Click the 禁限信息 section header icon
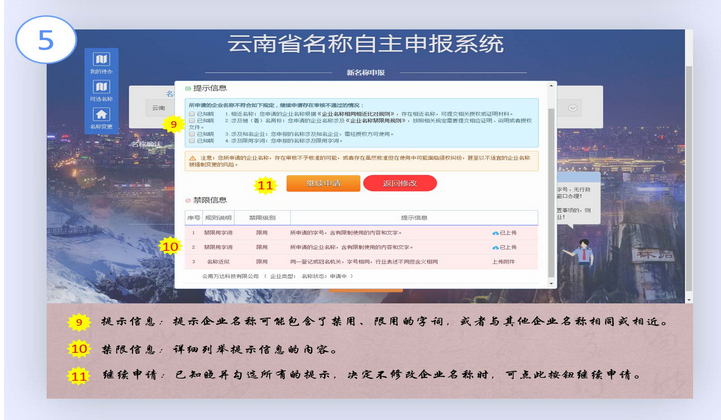721x420 pixels. pyautogui.click(x=187, y=199)
